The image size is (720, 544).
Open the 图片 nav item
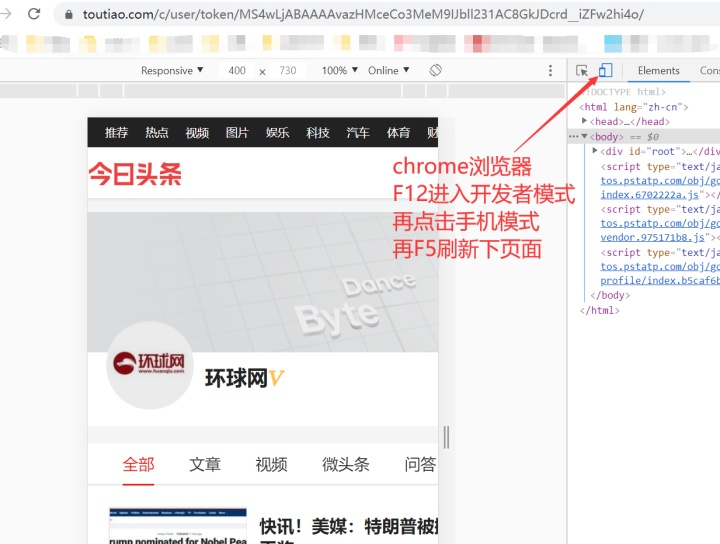pos(237,133)
